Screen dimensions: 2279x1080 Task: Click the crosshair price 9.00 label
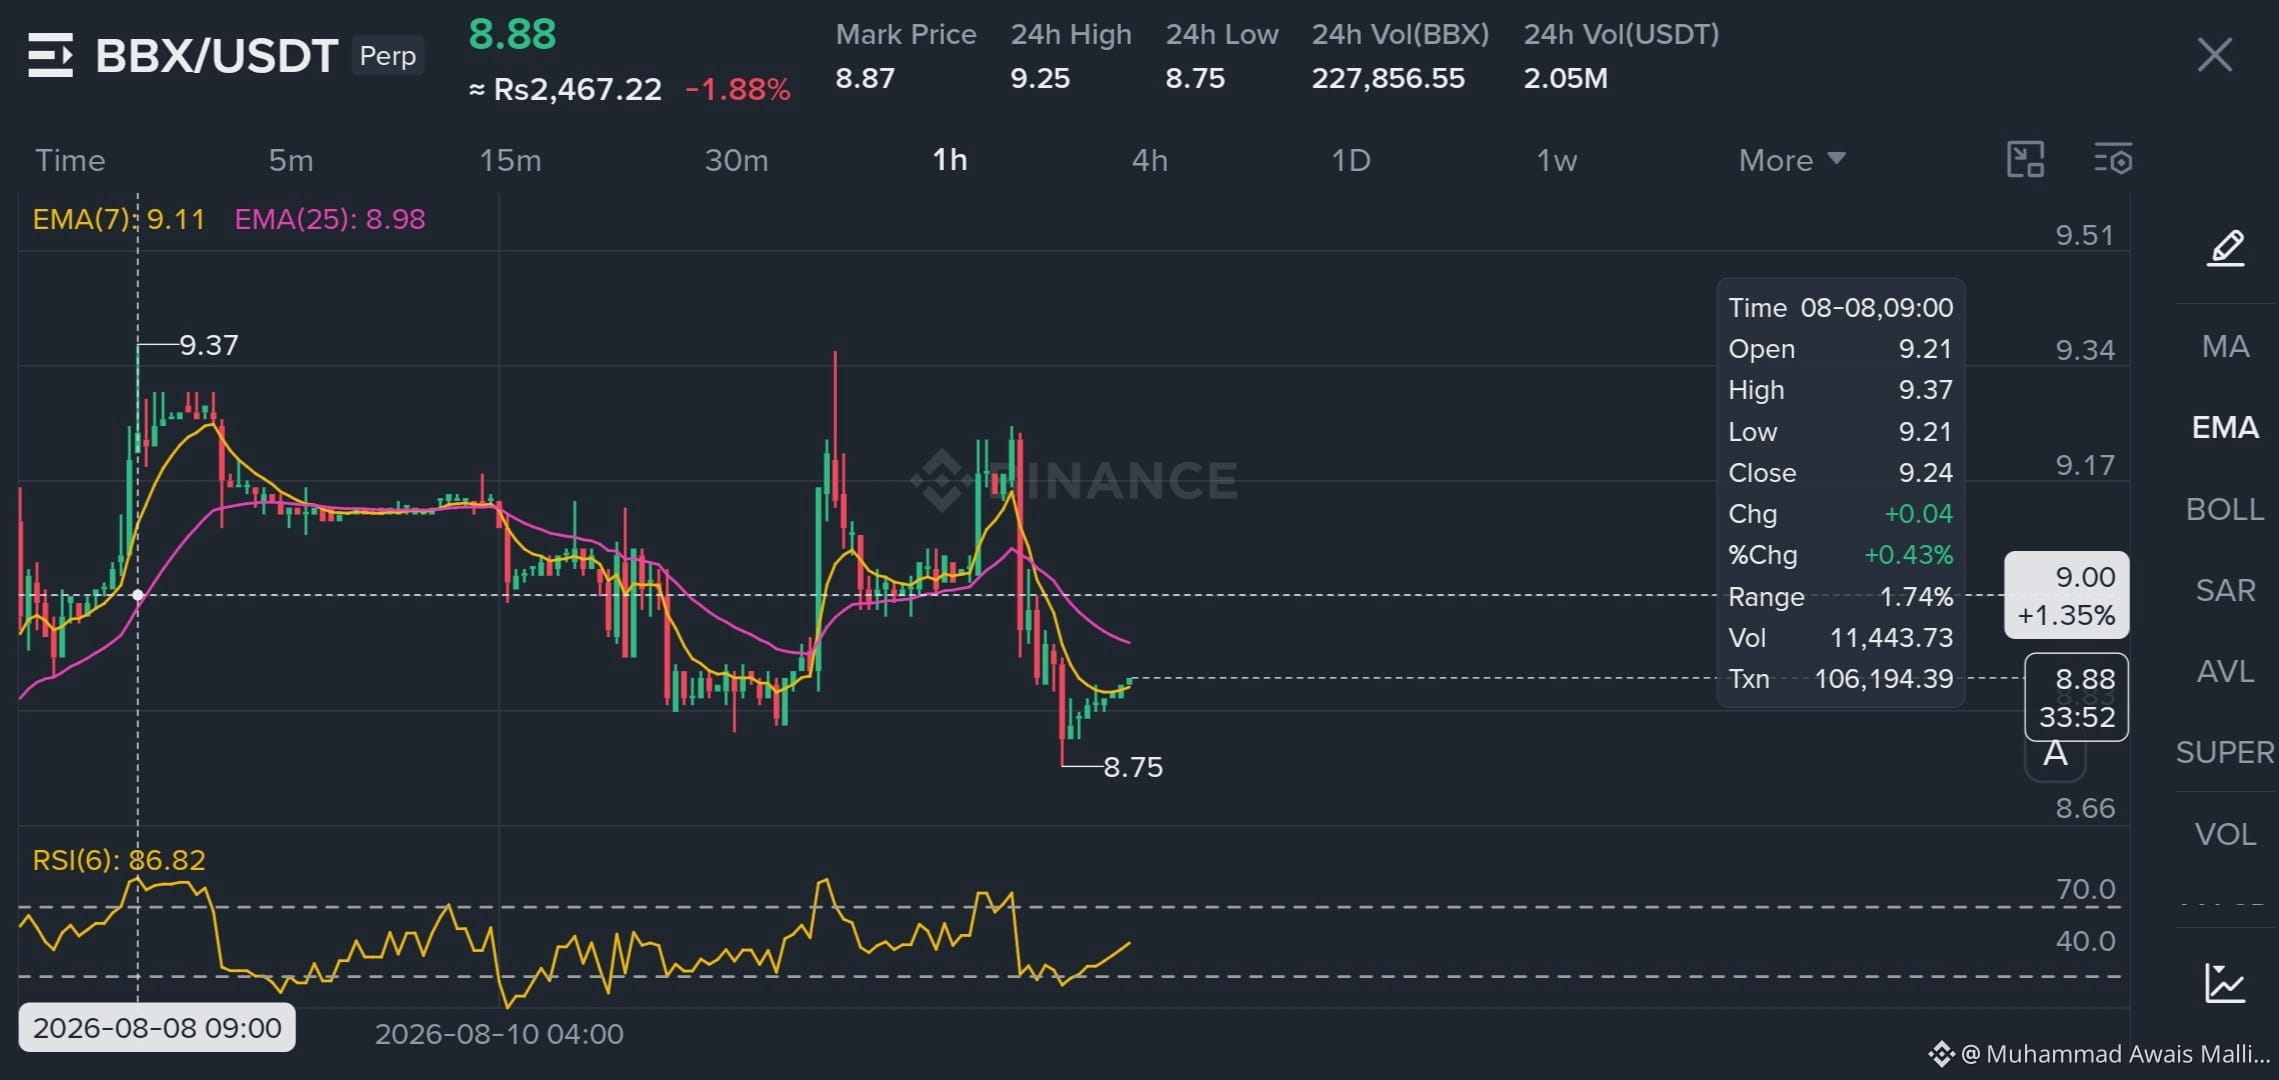pyautogui.click(x=2066, y=595)
